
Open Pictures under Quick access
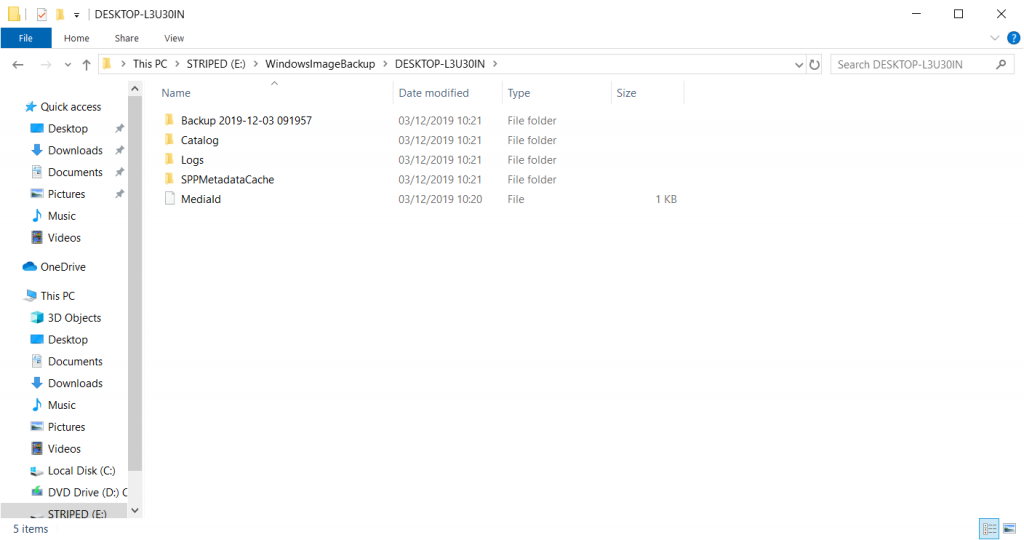[67, 194]
